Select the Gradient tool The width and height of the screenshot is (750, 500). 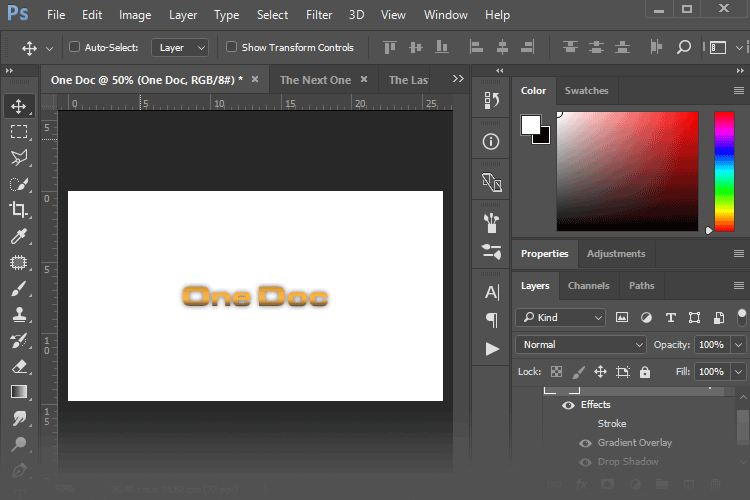(x=19, y=392)
